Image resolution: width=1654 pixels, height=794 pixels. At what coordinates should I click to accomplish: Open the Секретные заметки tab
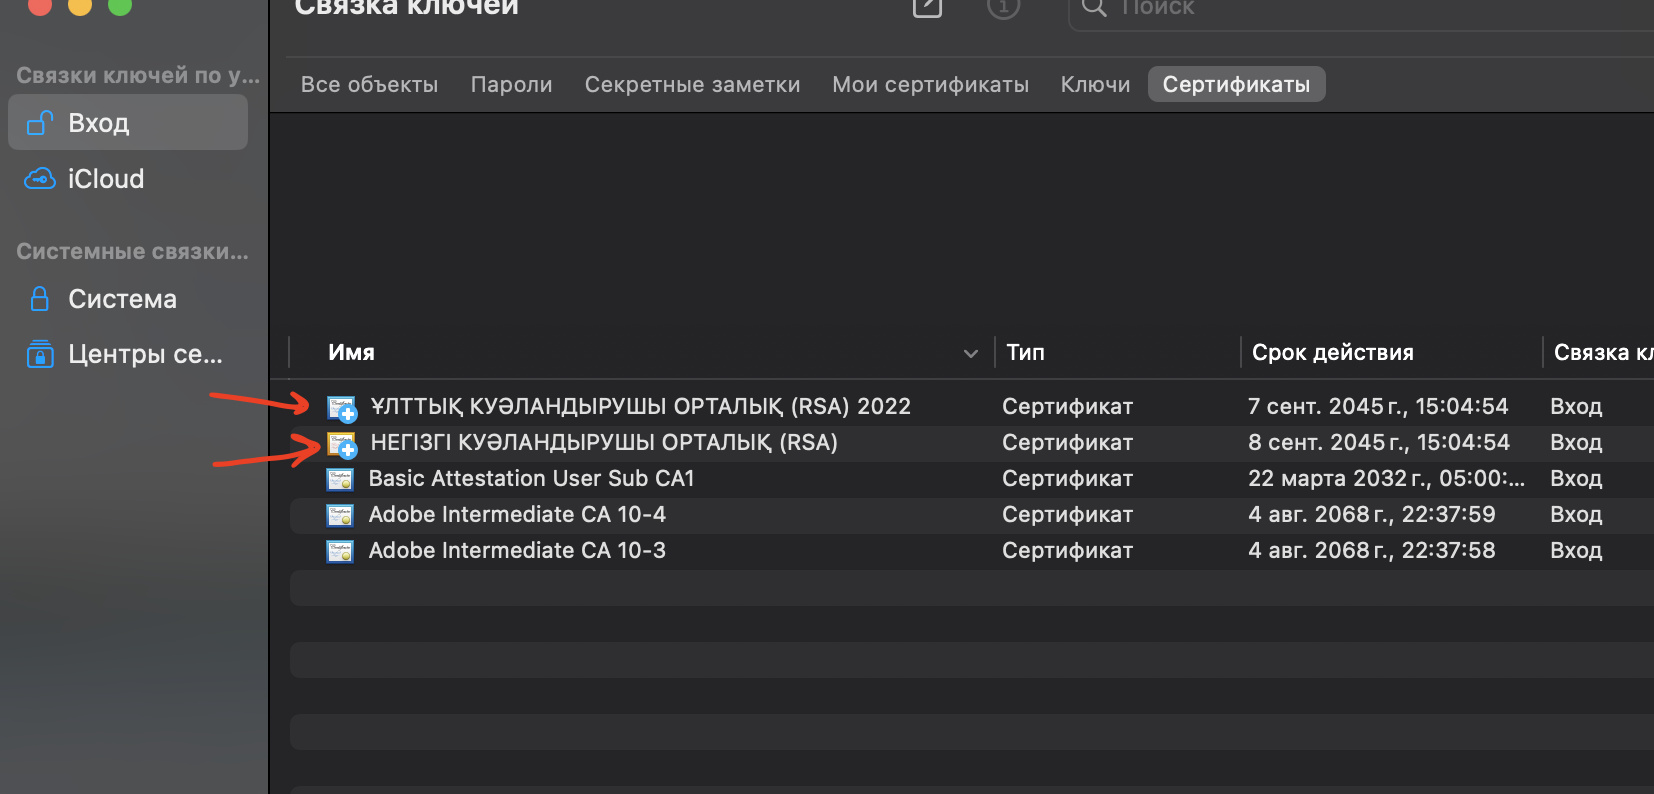(692, 85)
